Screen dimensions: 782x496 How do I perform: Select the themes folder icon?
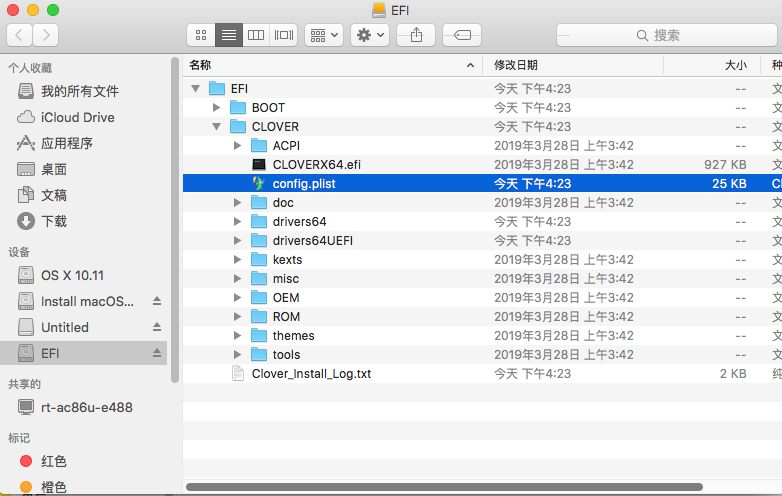259,335
